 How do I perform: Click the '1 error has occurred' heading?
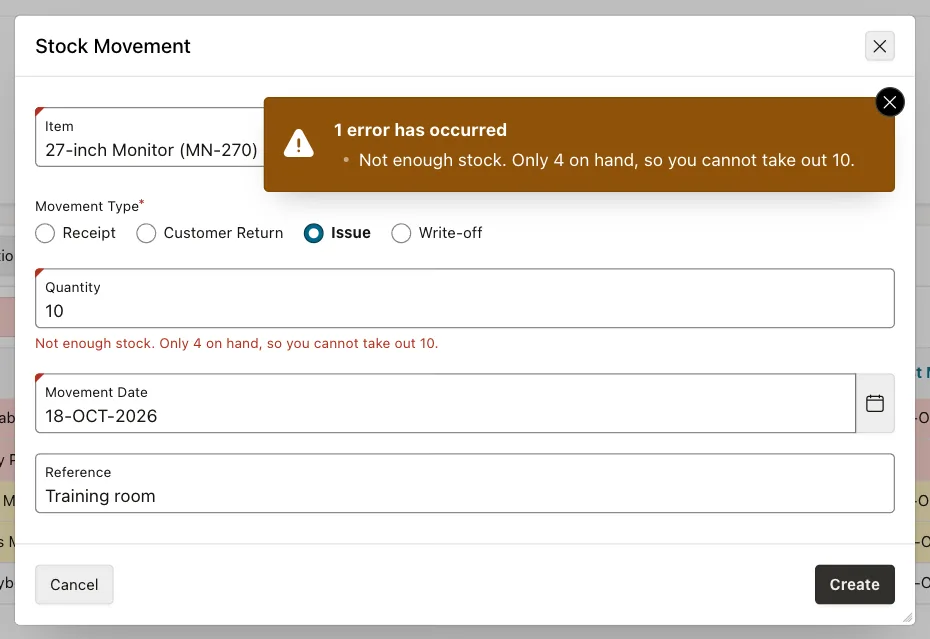(420, 130)
